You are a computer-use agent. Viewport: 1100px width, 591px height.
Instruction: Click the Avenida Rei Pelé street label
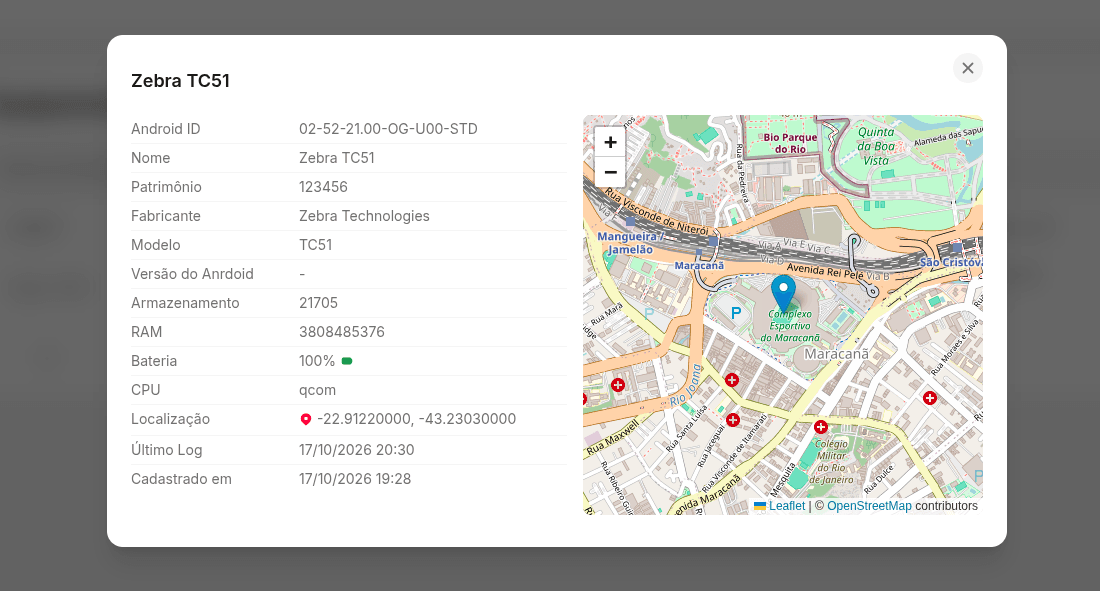825,272
